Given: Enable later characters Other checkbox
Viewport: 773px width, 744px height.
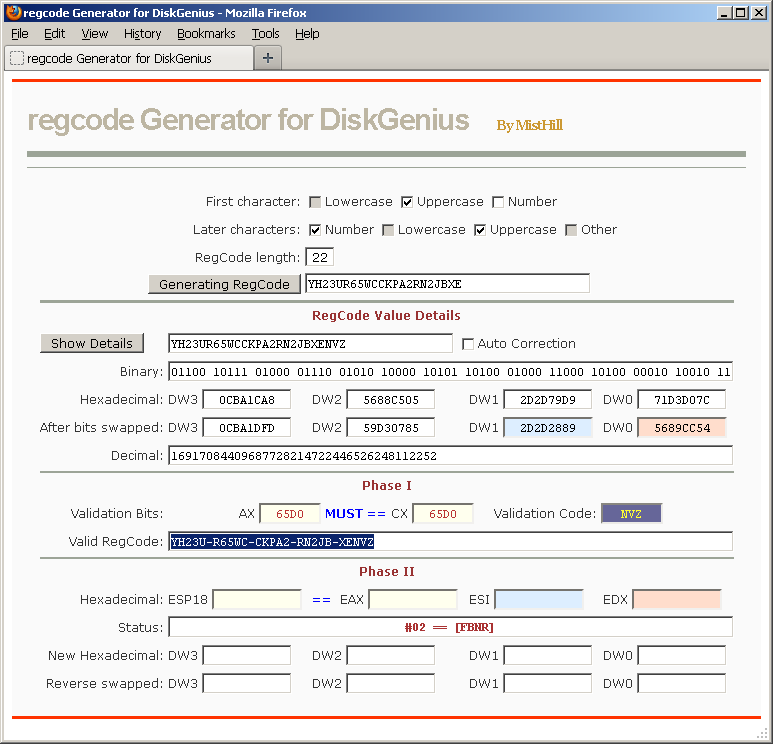Looking at the screenshot, I should click(x=571, y=230).
